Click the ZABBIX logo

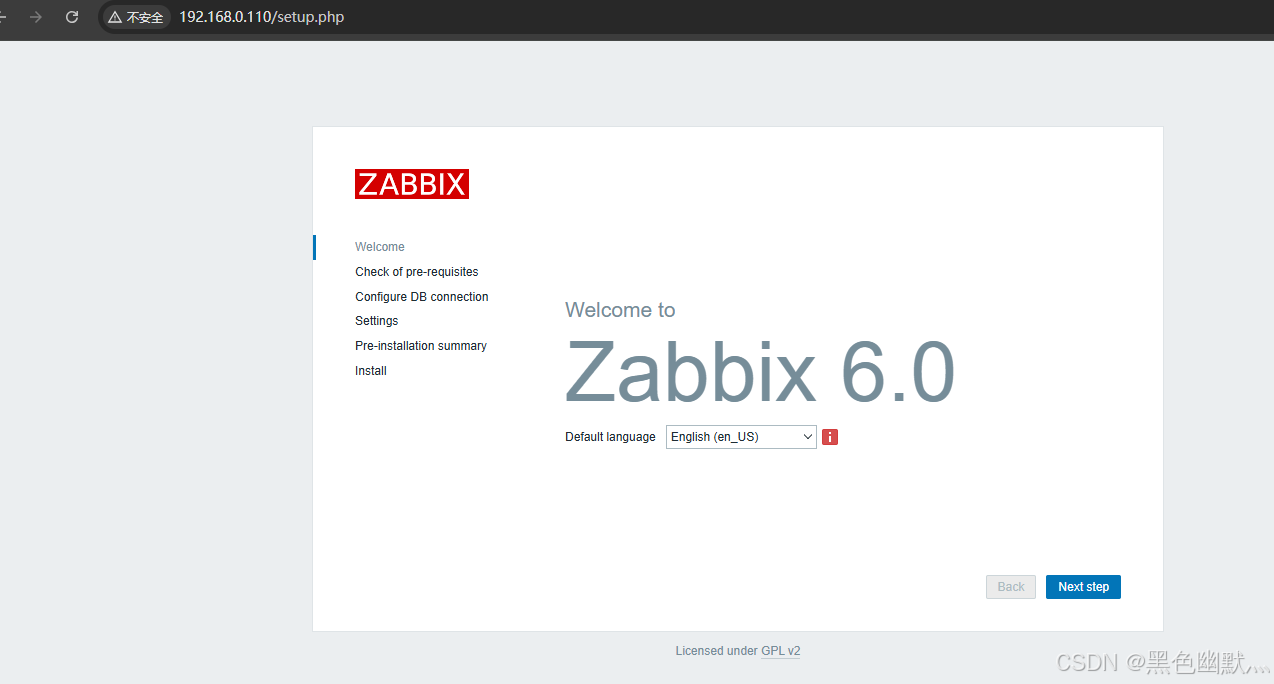point(412,184)
